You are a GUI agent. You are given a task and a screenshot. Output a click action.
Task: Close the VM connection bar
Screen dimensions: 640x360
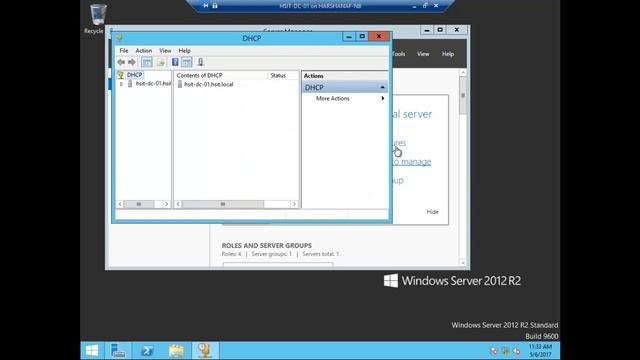tap(436, 6)
